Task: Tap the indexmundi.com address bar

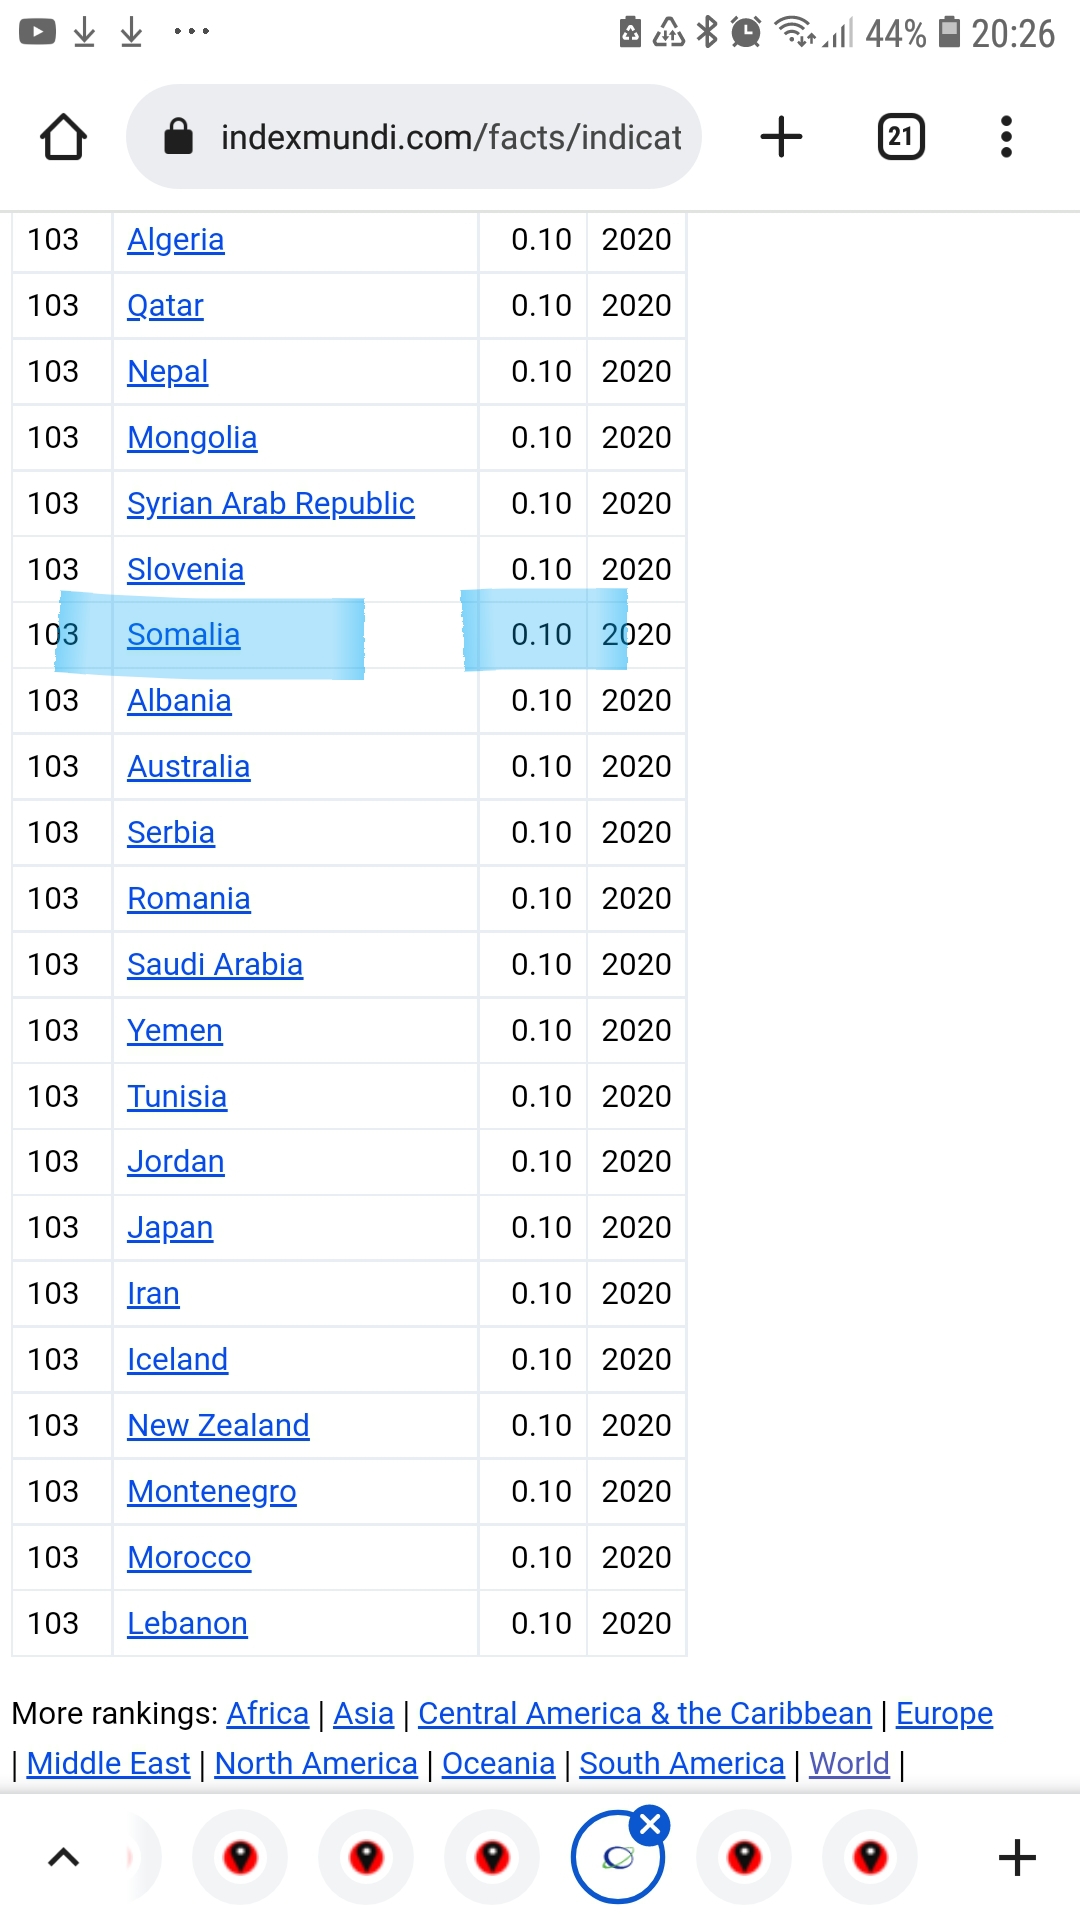Action: pyautogui.click(x=450, y=137)
